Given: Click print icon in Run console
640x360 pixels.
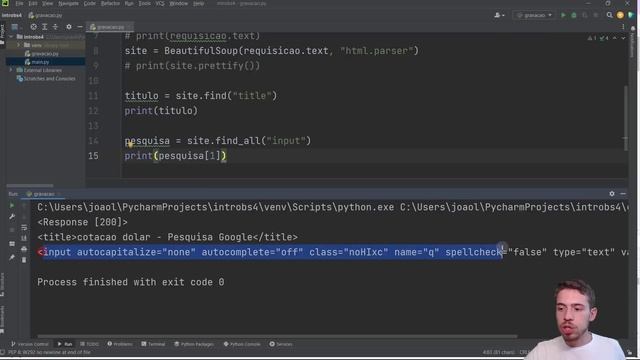Looking at the screenshot, I should click(24, 249).
